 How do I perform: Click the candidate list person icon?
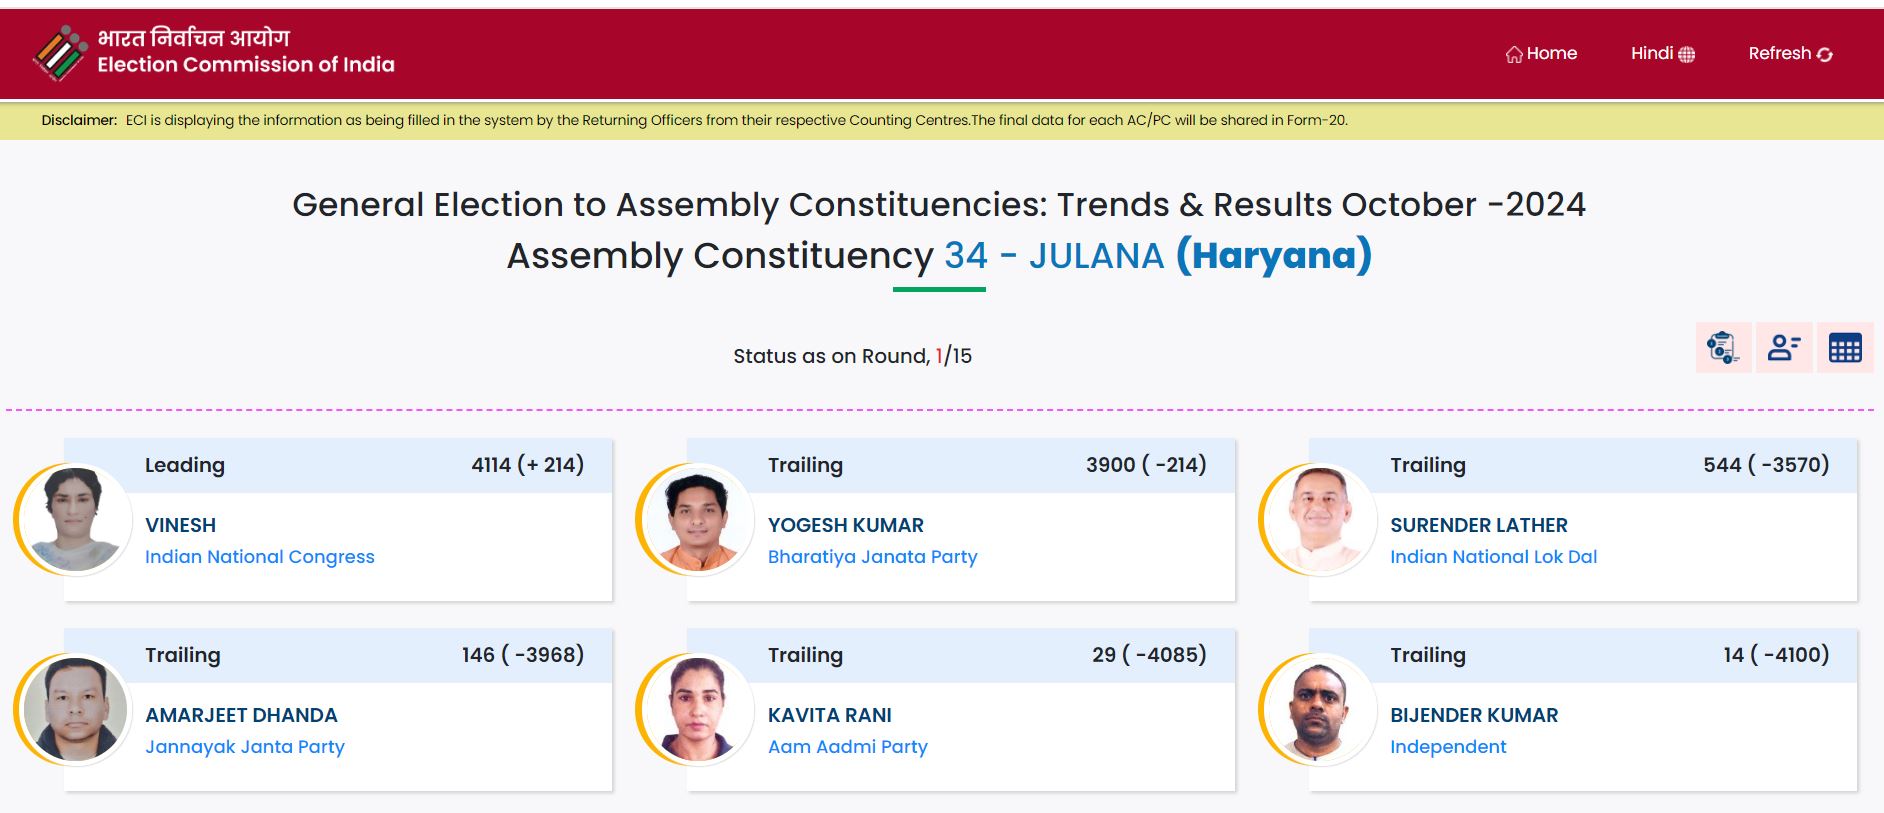click(1783, 347)
